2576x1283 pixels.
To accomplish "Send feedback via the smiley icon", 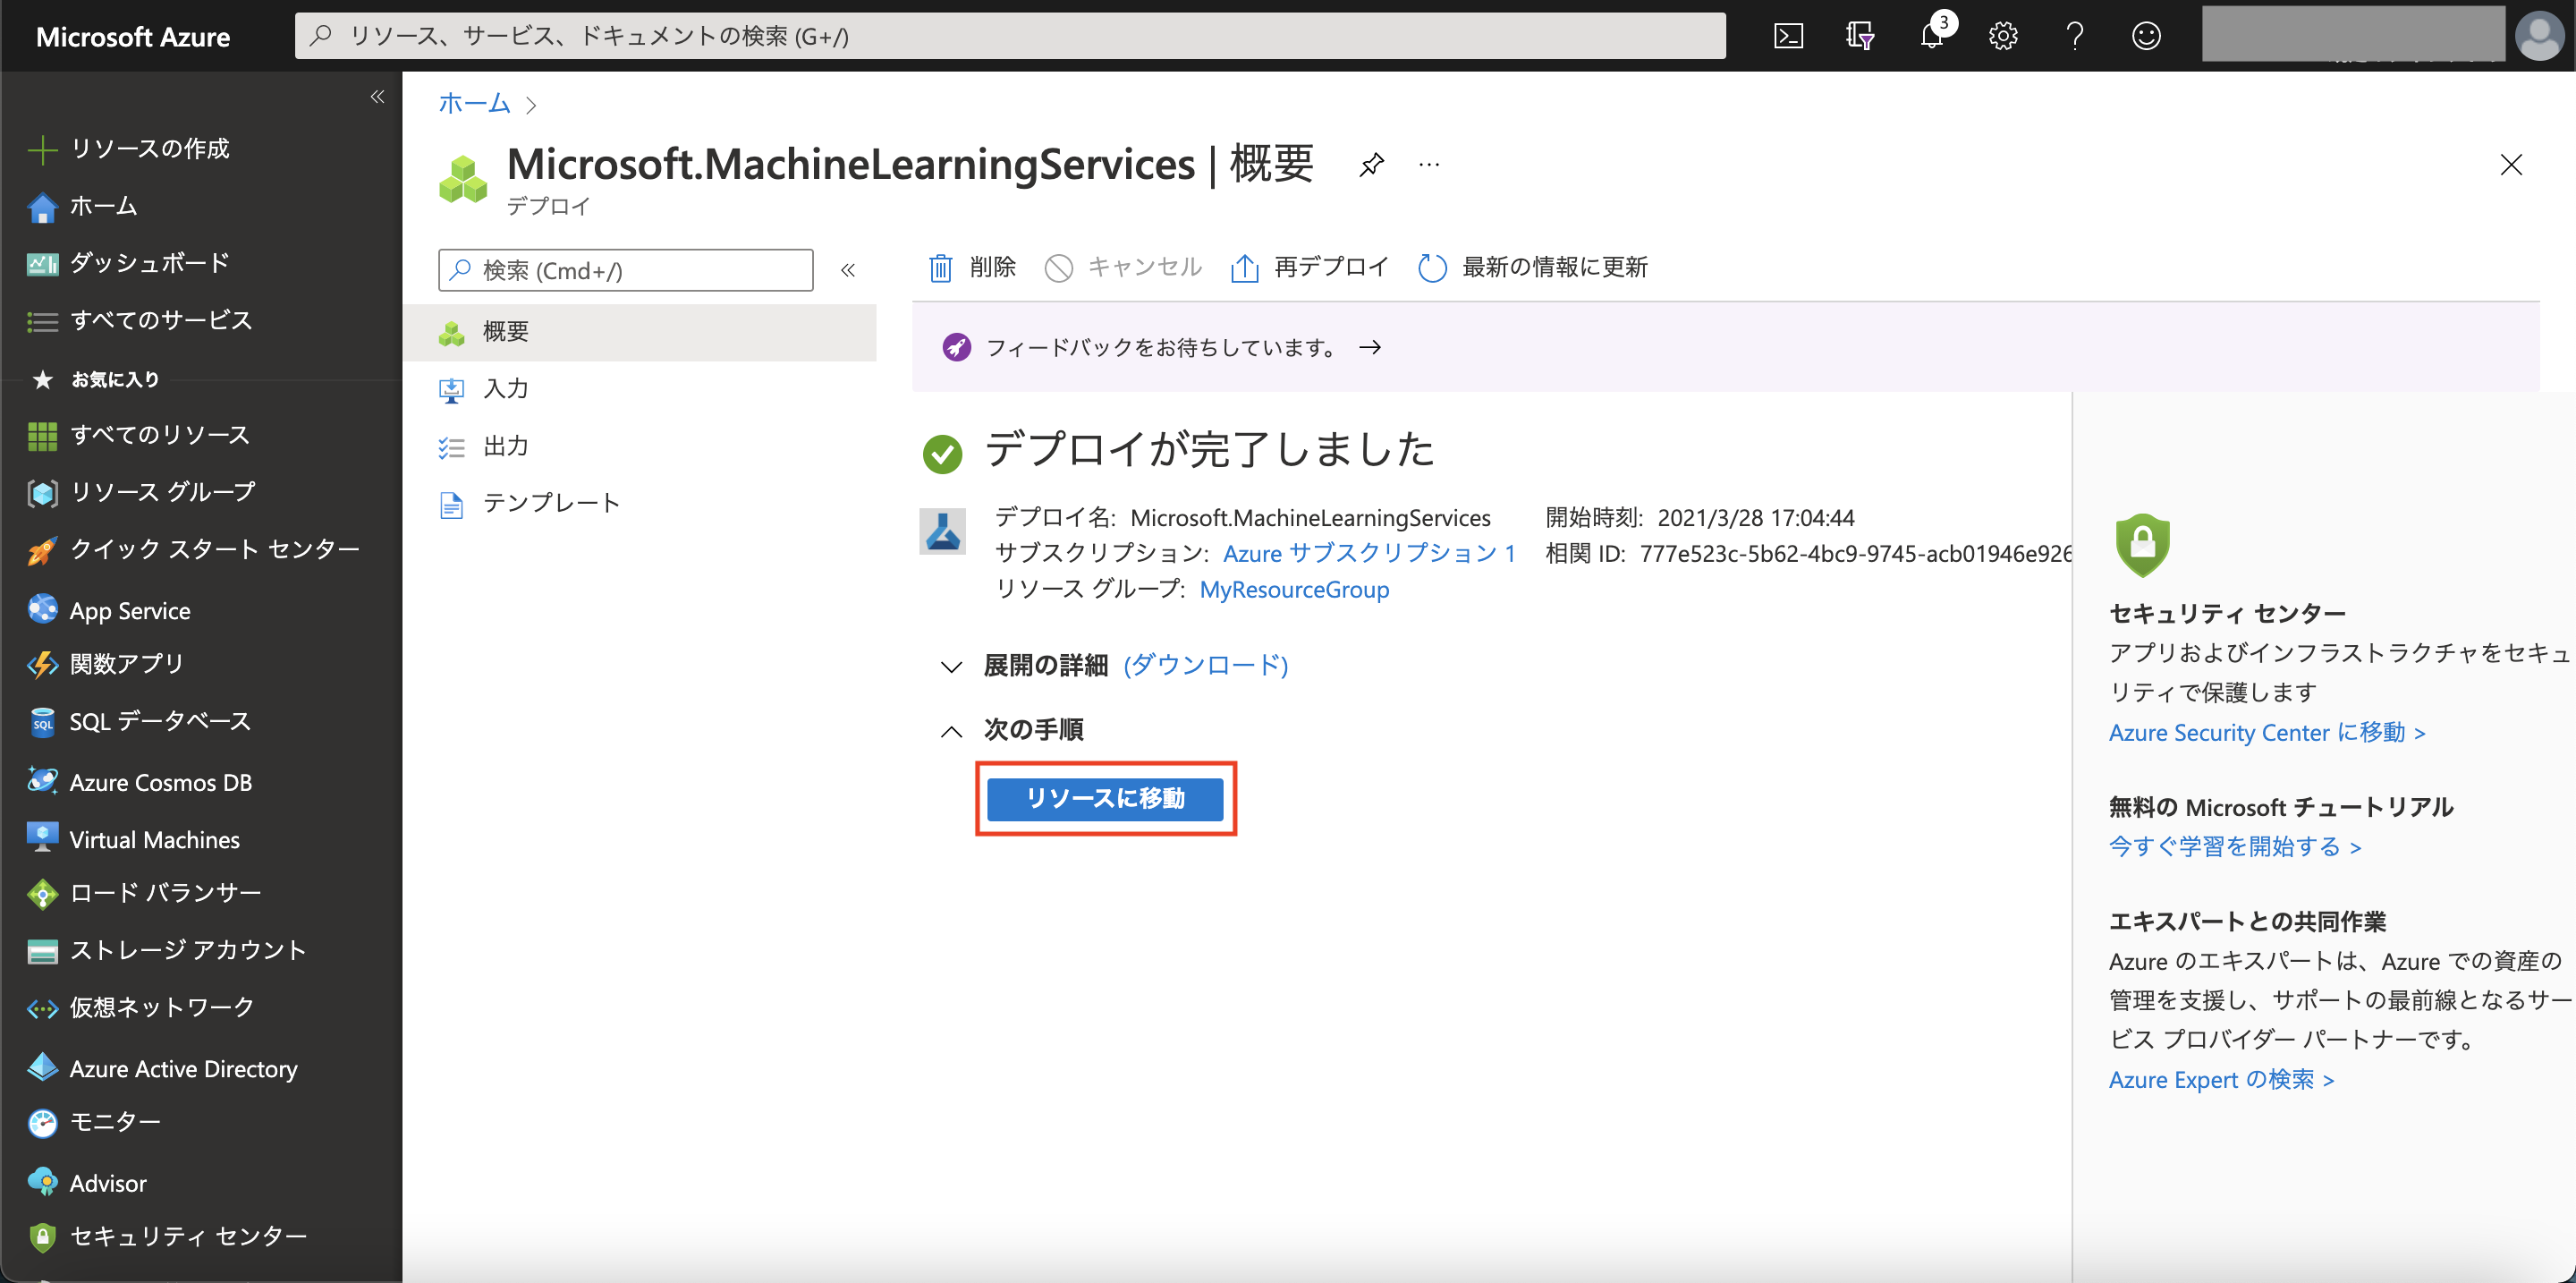I will (2147, 36).
